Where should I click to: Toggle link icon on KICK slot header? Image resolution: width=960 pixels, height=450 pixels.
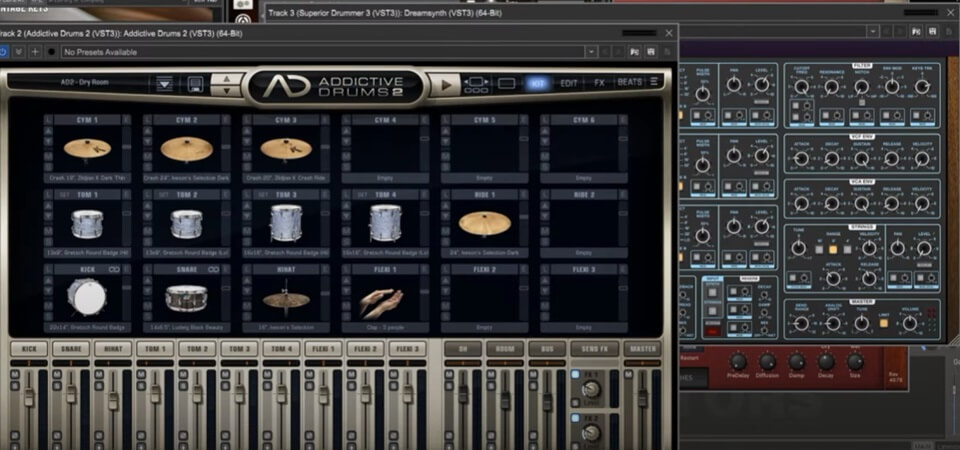coord(114,269)
